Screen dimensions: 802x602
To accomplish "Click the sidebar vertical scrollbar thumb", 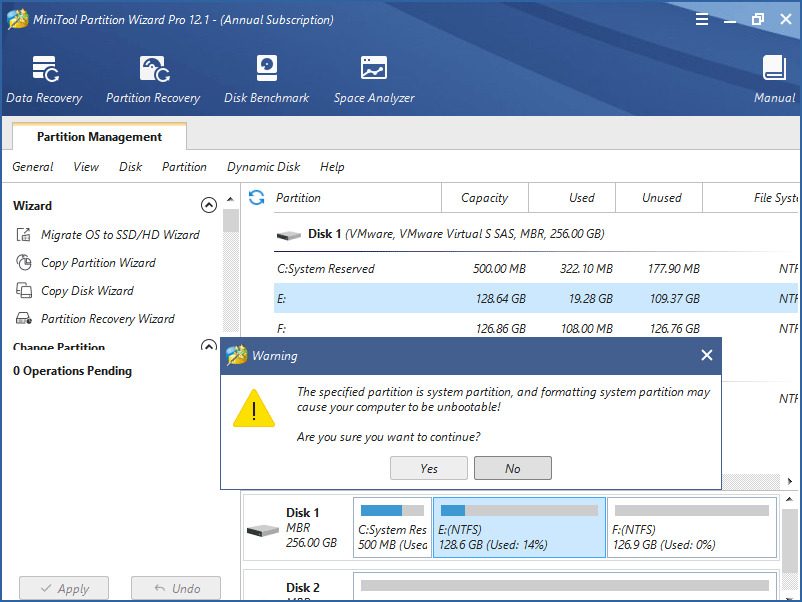I will pyautogui.click(x=231, y=220).
